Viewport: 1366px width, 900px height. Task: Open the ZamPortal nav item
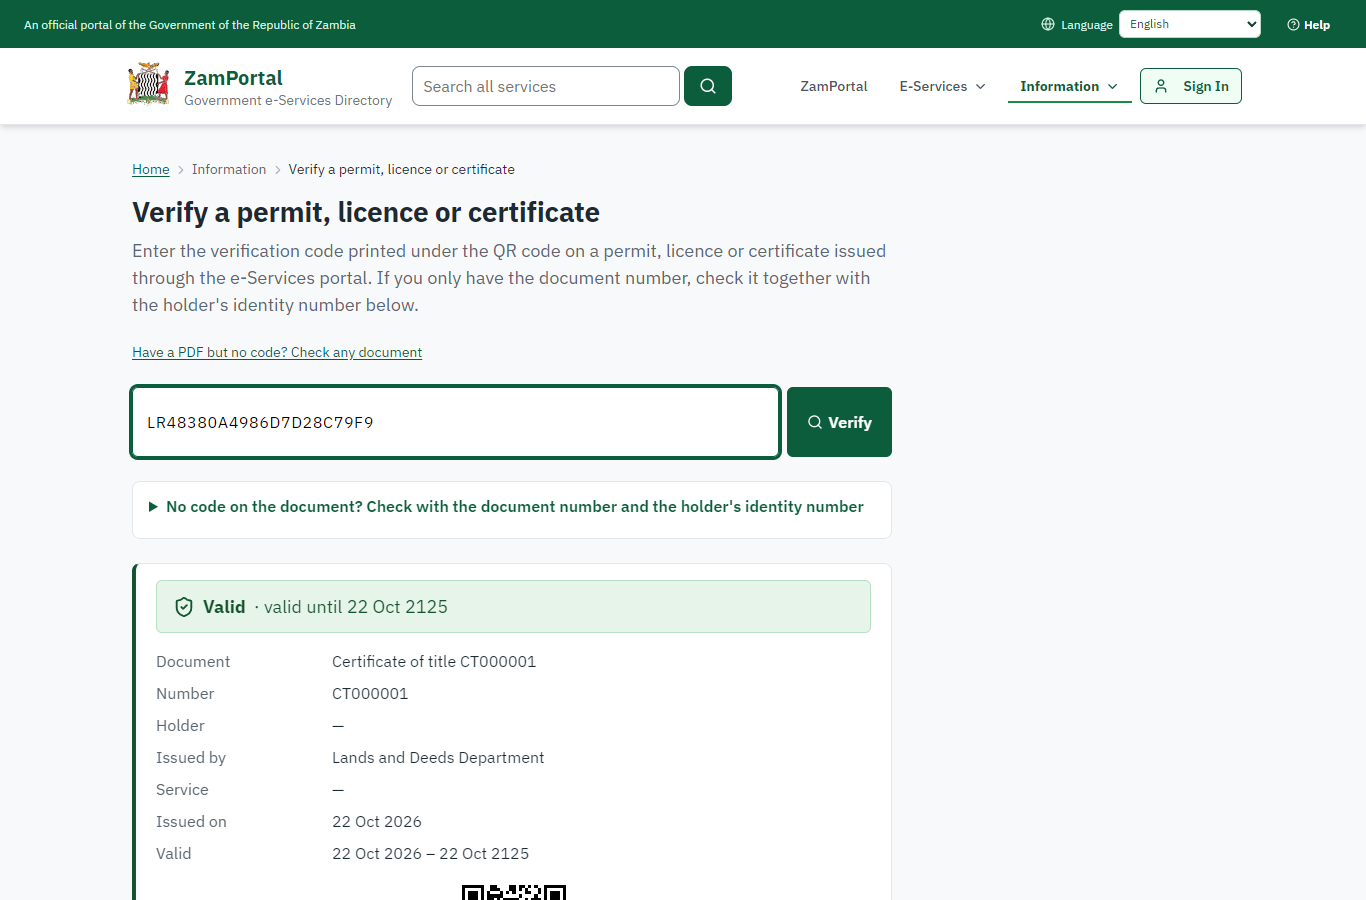pyautogui.click(x=834, y=86)
